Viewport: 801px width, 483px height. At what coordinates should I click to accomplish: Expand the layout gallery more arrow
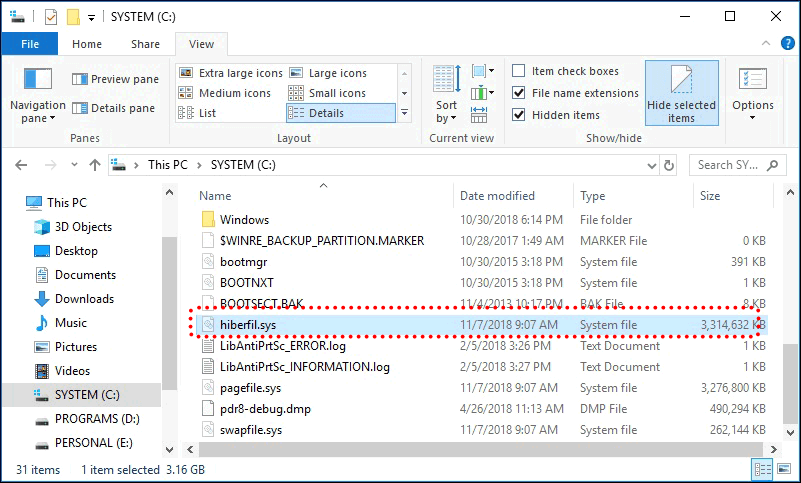pyautogui.click(x=404, y=113)
